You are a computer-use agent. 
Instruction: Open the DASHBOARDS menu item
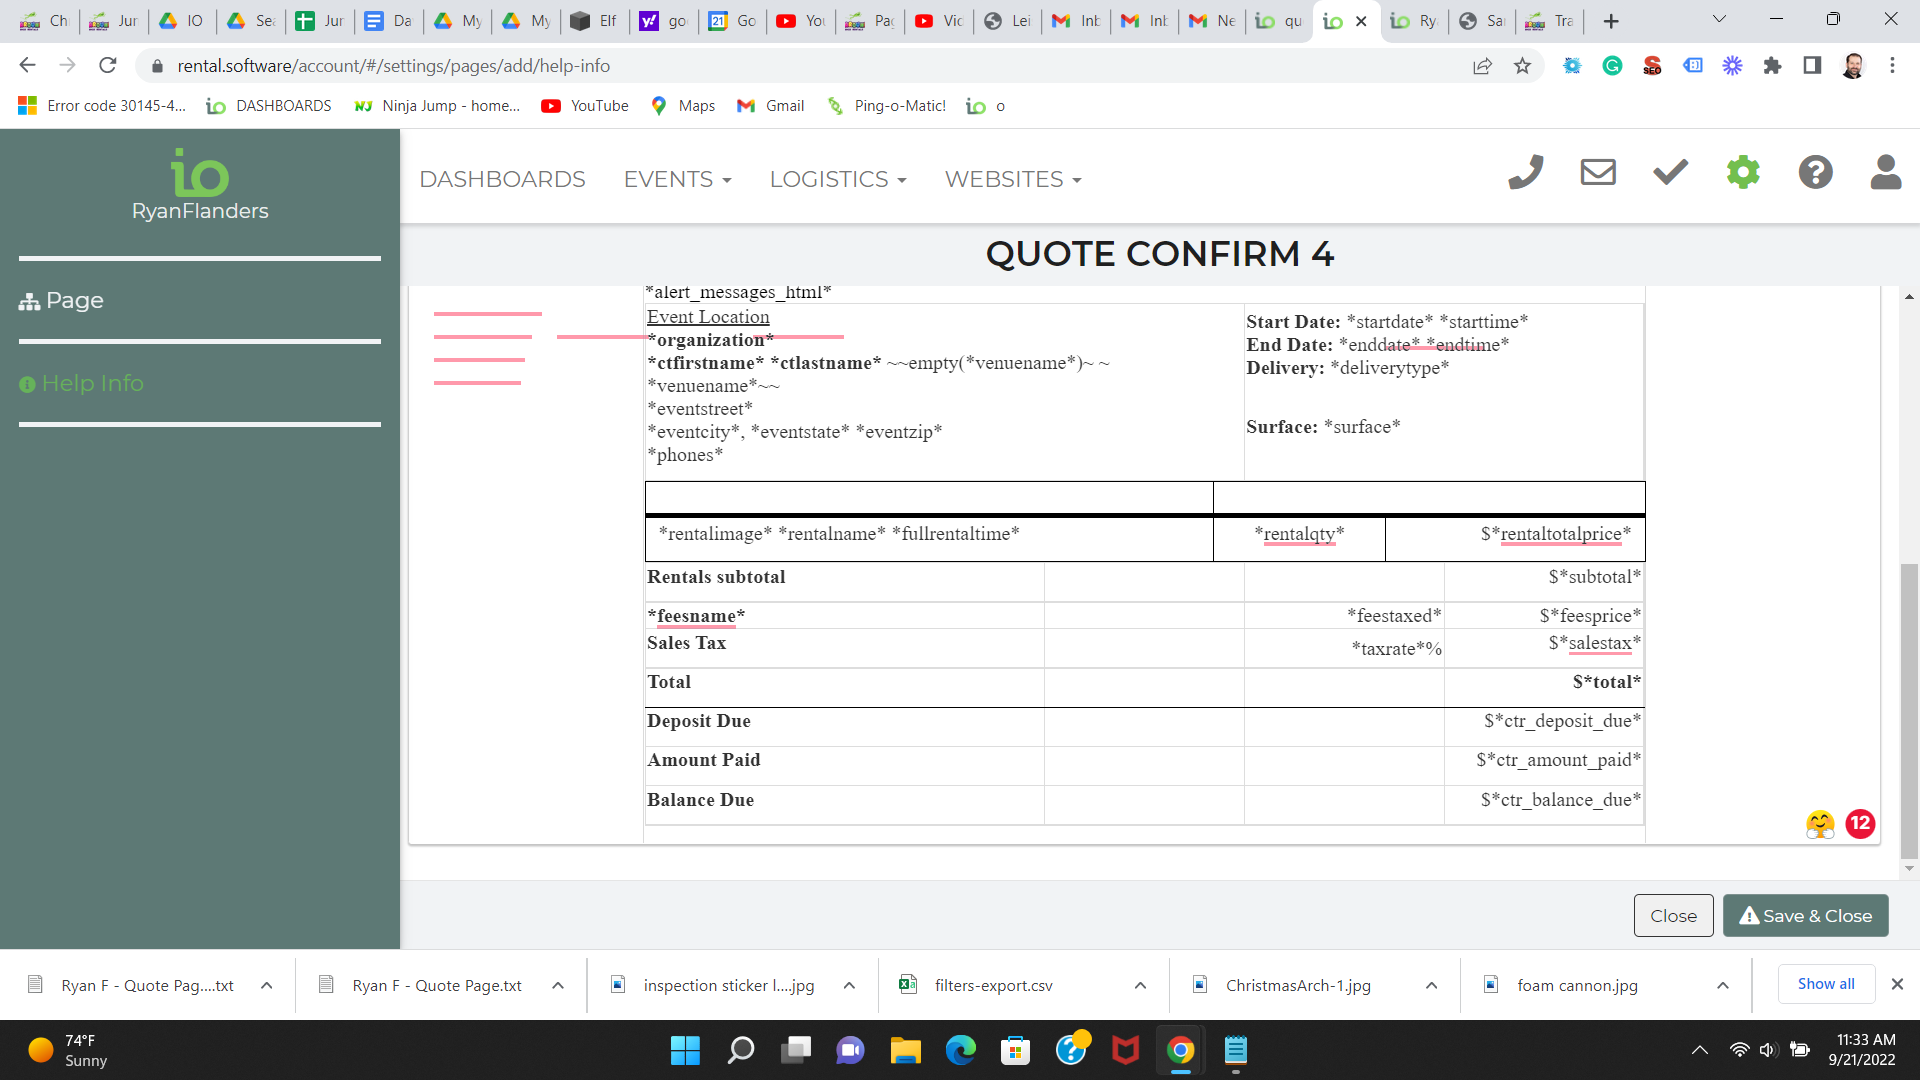coord(502,180)
